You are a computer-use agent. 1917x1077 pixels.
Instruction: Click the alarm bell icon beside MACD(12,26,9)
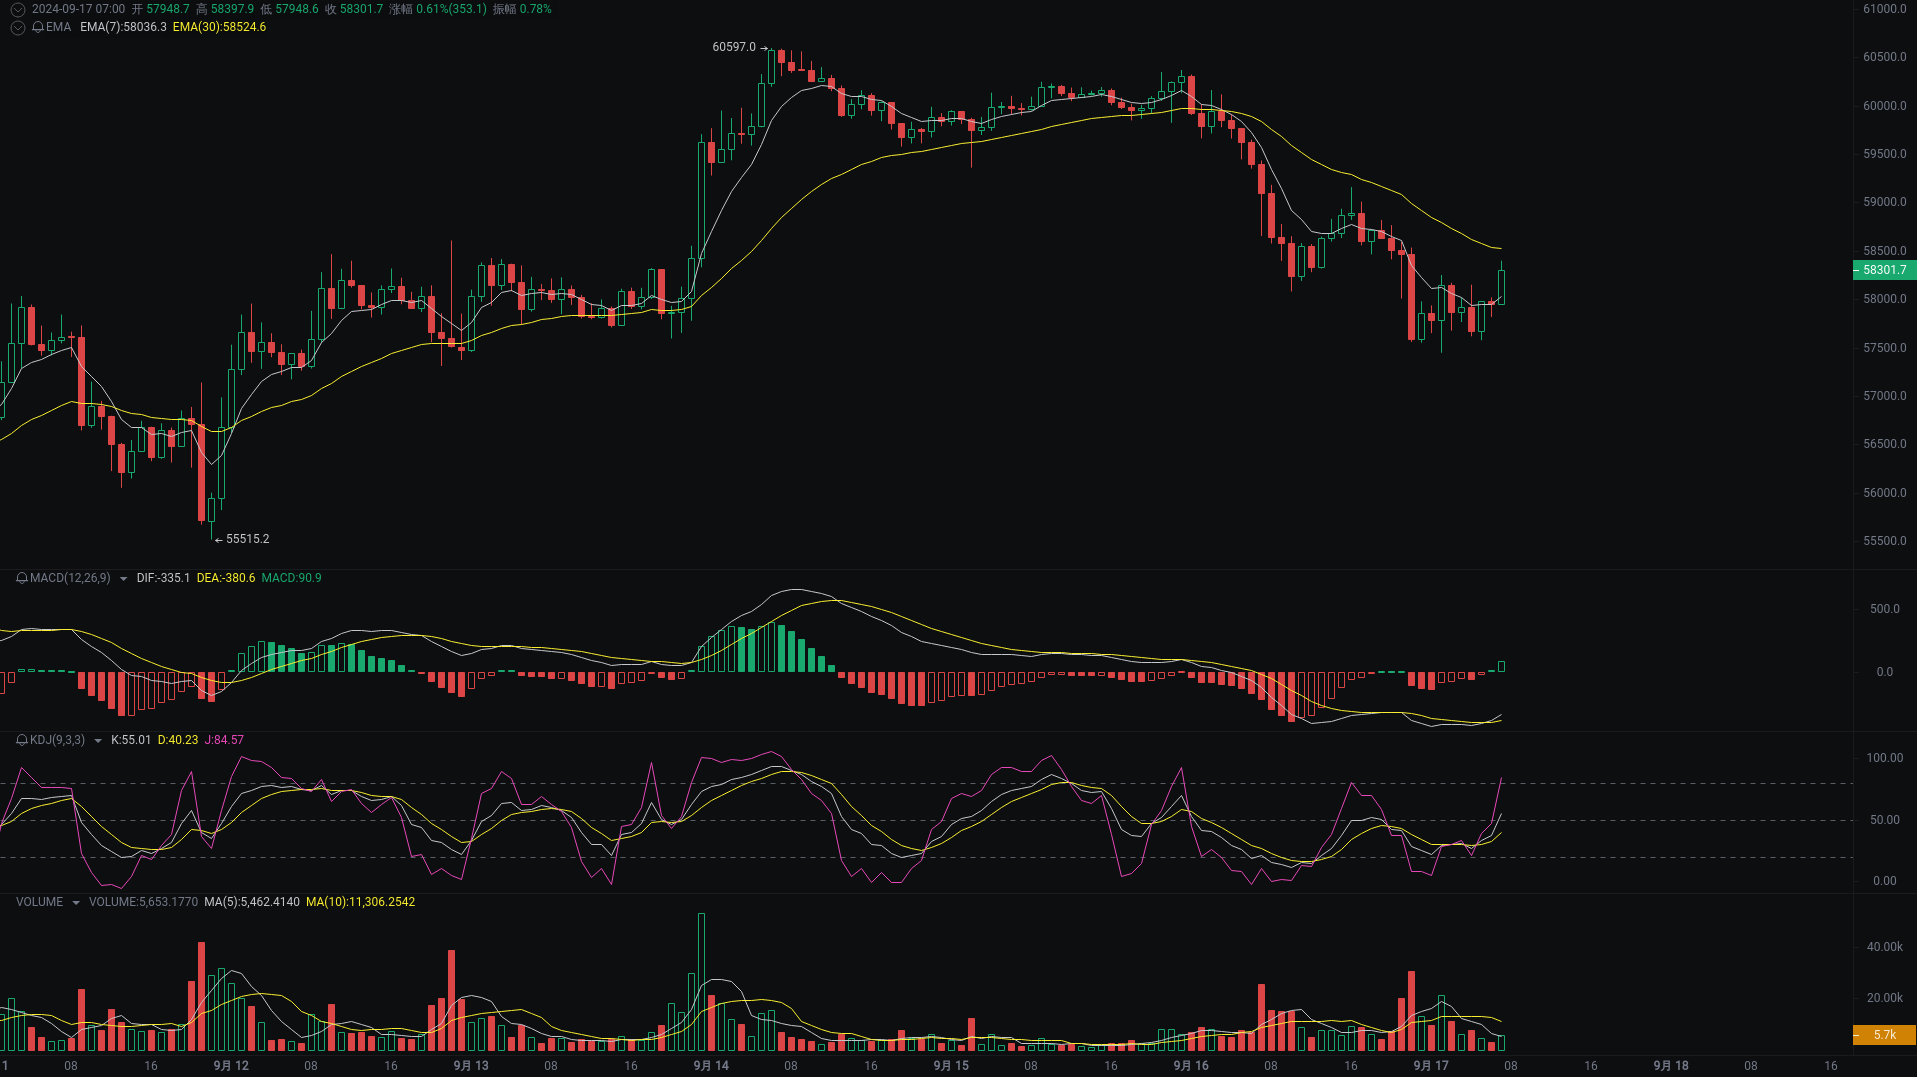(x=20, y=578)
